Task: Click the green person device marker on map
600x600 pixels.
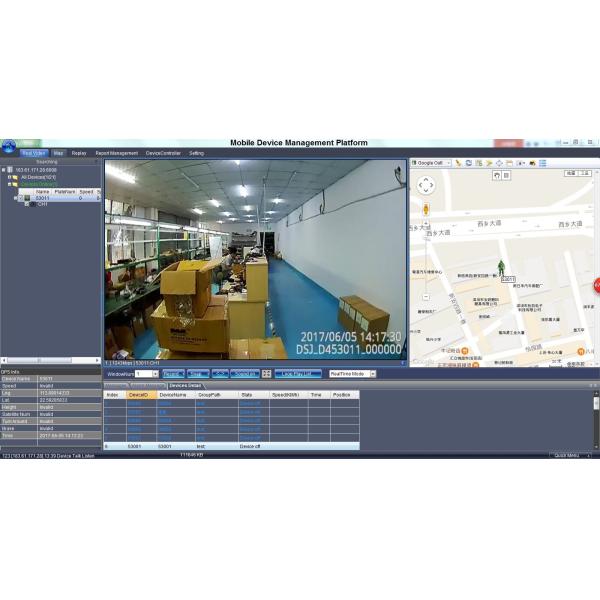Action: (501, 268)
